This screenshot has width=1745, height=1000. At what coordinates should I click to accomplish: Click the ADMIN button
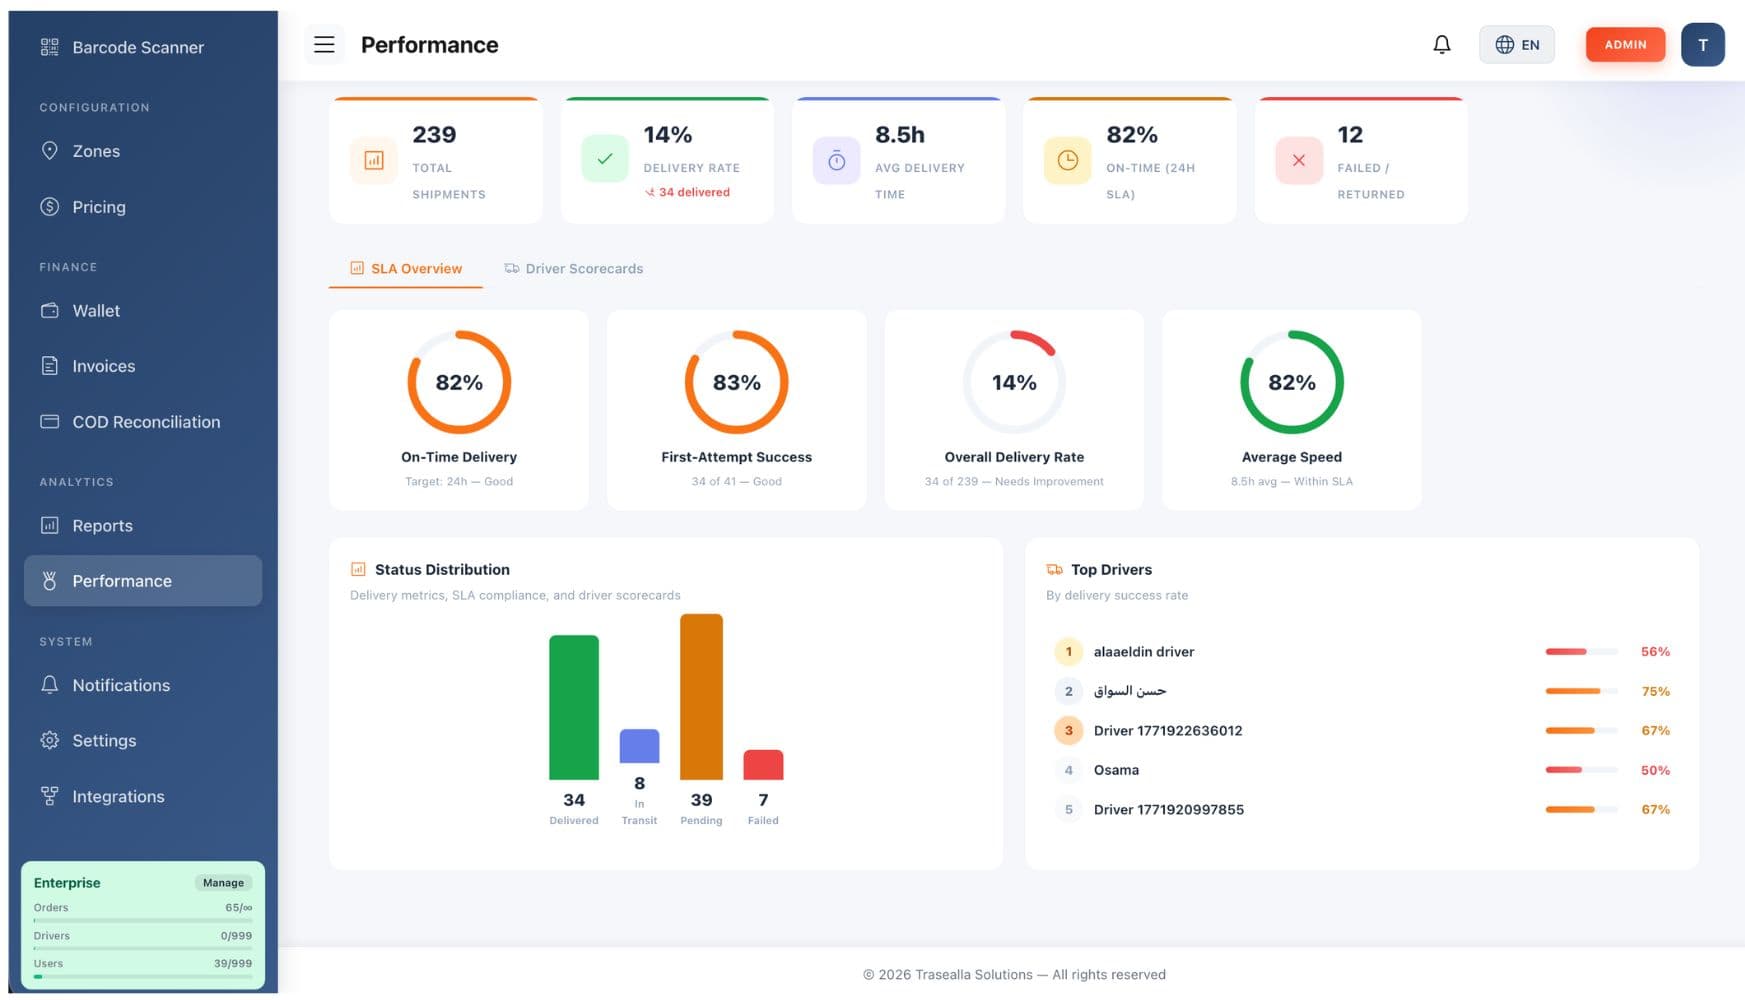1624,45
